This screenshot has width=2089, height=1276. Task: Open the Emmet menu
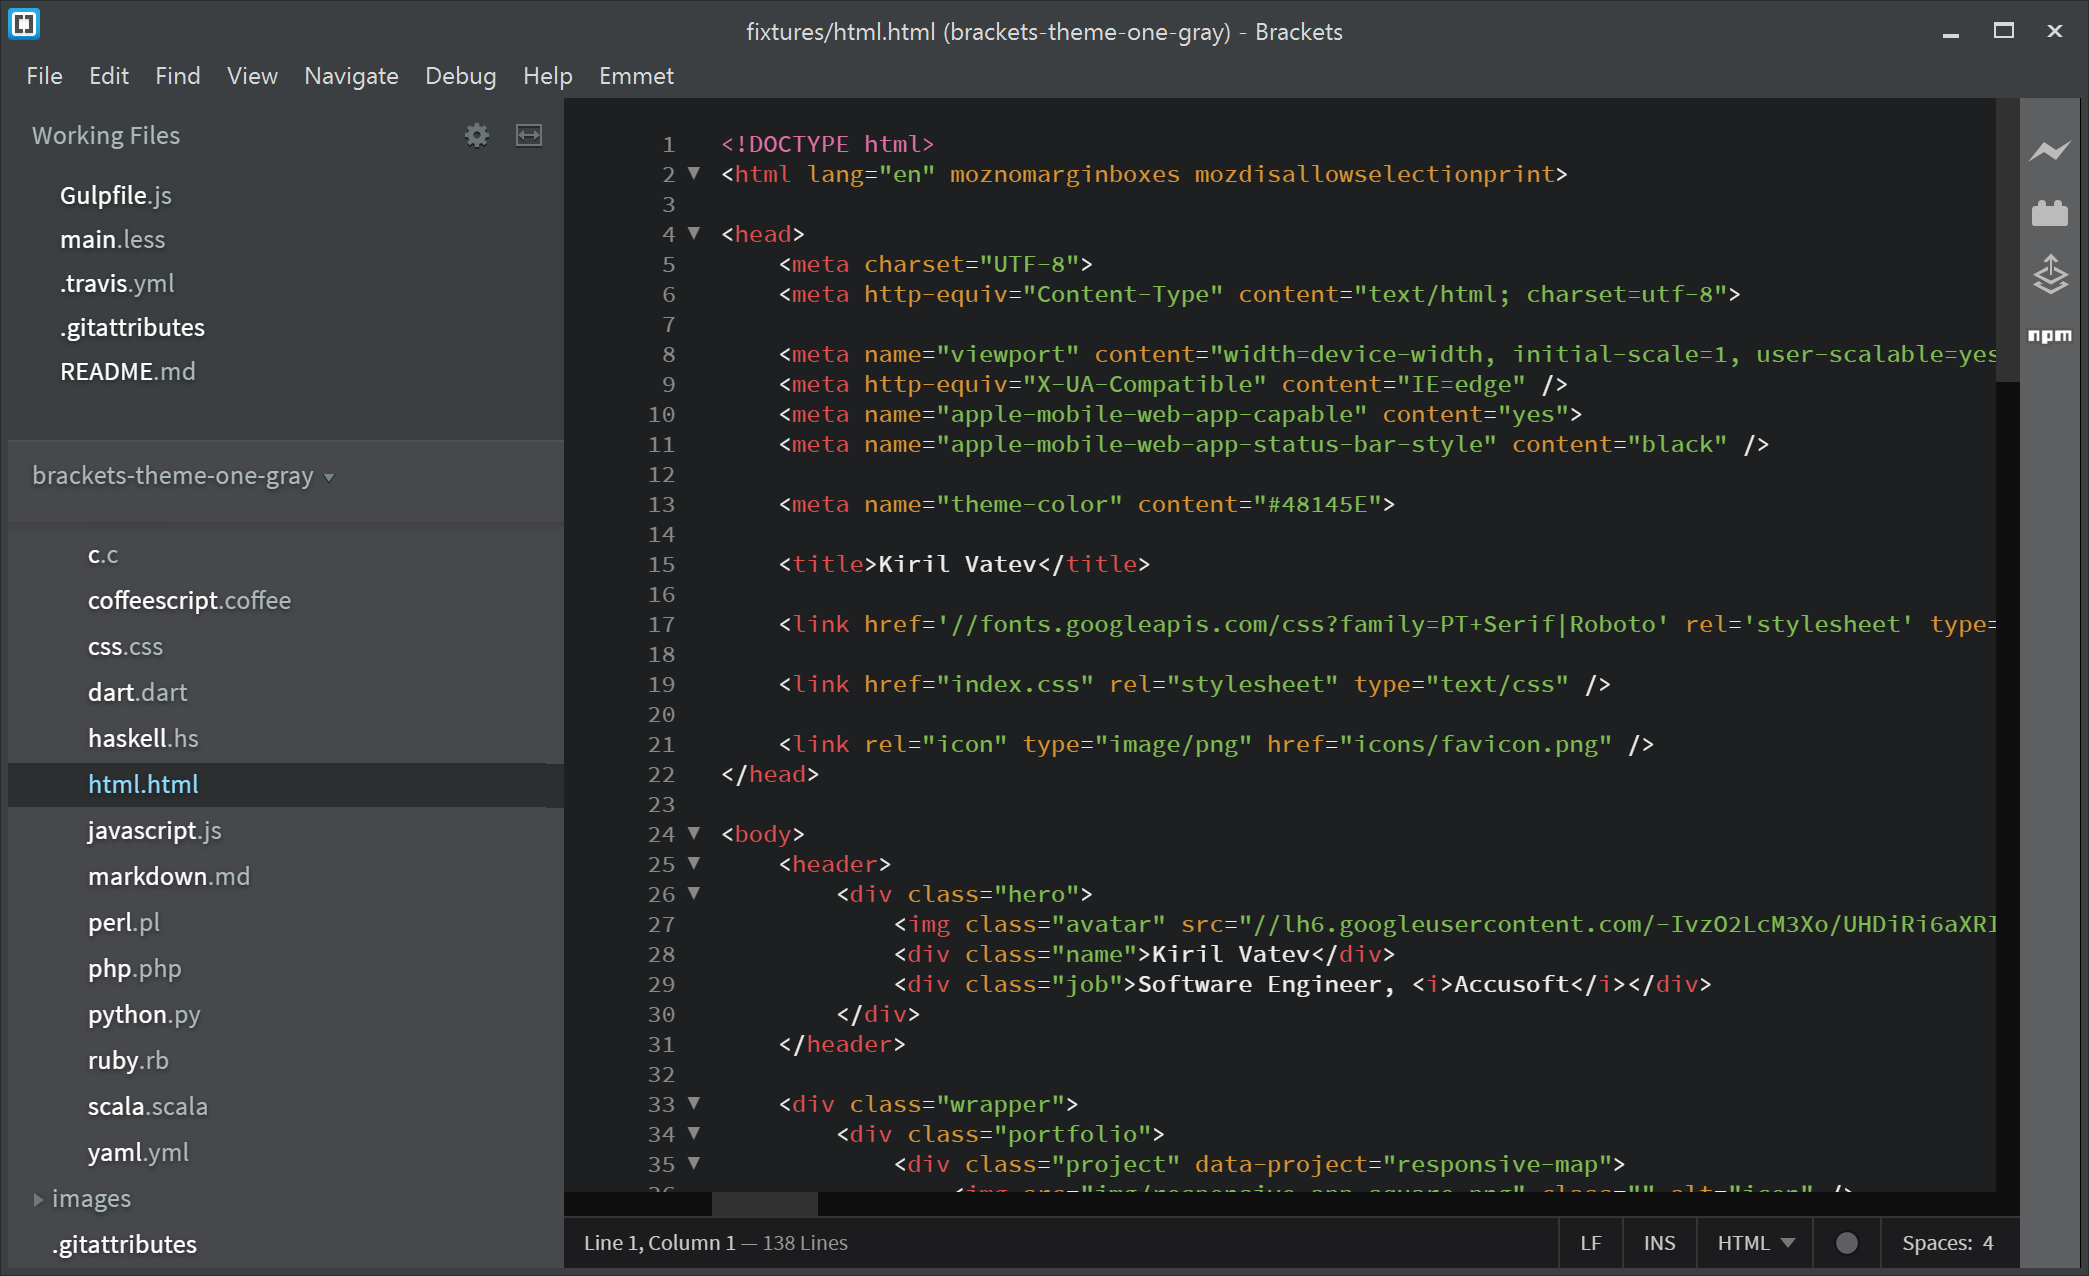coord(636,75)
